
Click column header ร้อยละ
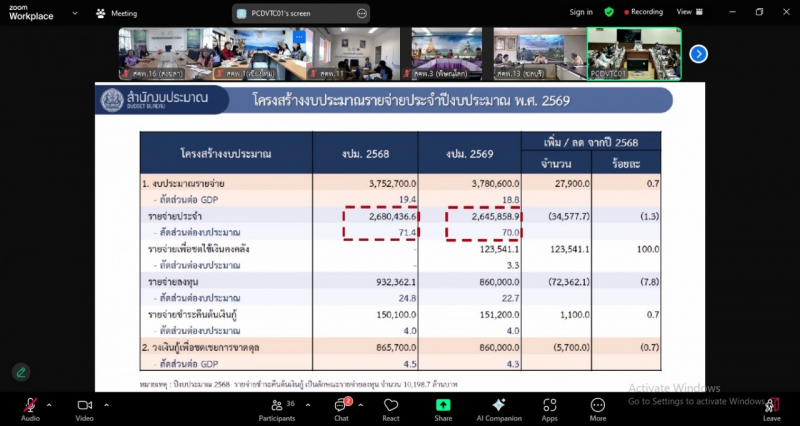pyautogui.click(x=626, y=164)
